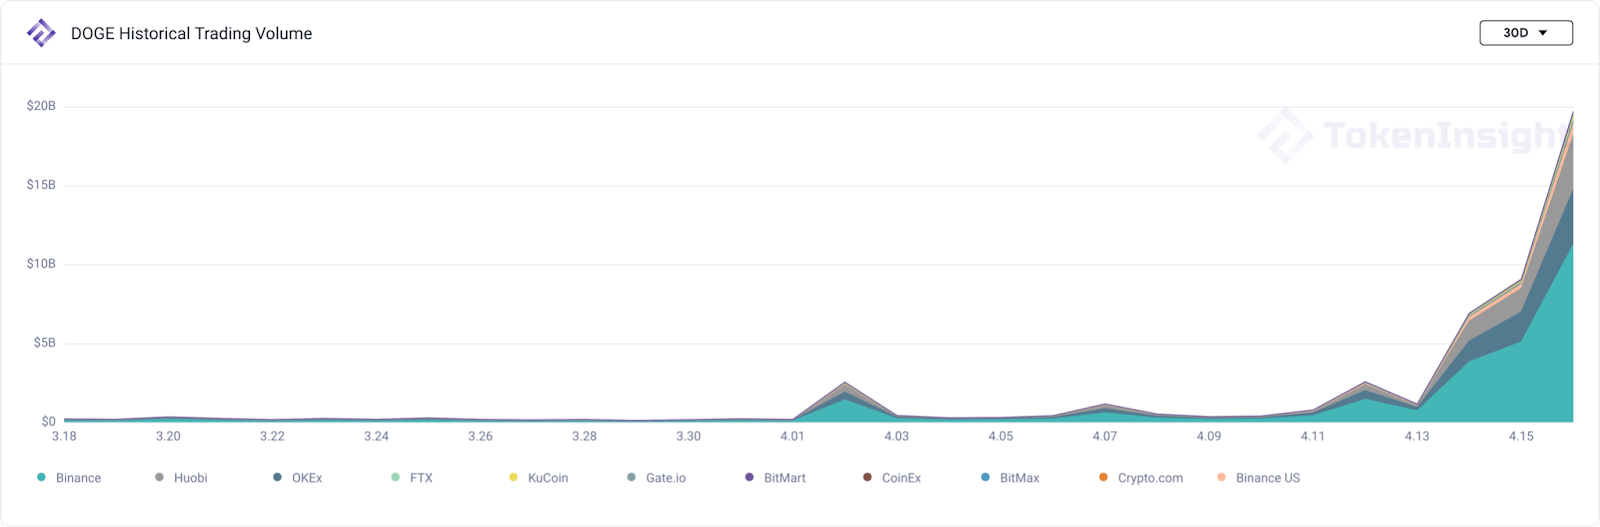The height and width of the screenshot is (527, 1600).
Task: Open the 30D time range dropdown
Action: (x=1526, y=33)
